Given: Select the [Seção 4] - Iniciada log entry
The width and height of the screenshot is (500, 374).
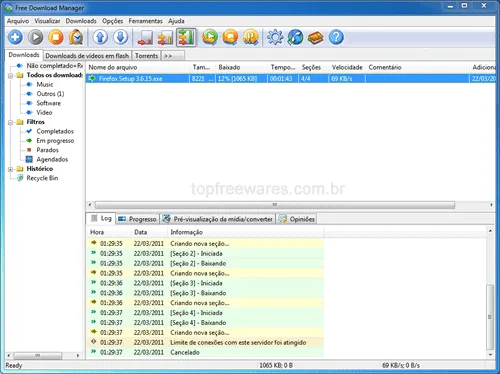Looking at the screenshot, I should (x=205, y=313).
